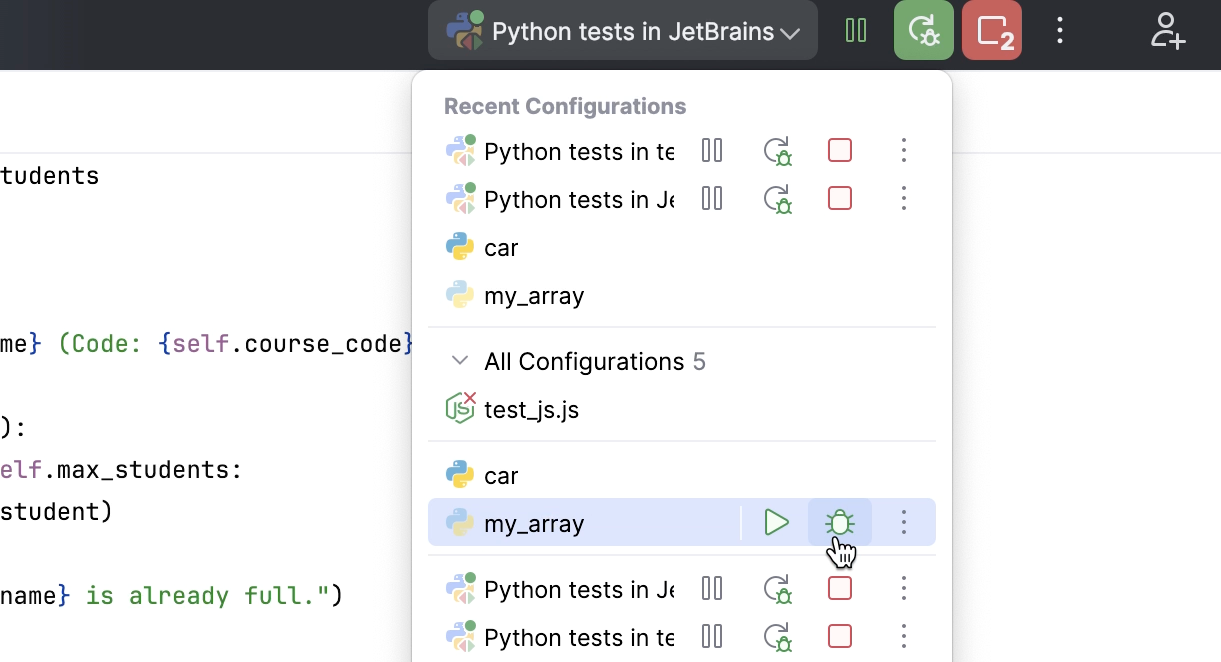Image resolution: width=1221 pixels, height=662 pixels.
Task: Collapse the All Configurations section
Action: [460, 361]
